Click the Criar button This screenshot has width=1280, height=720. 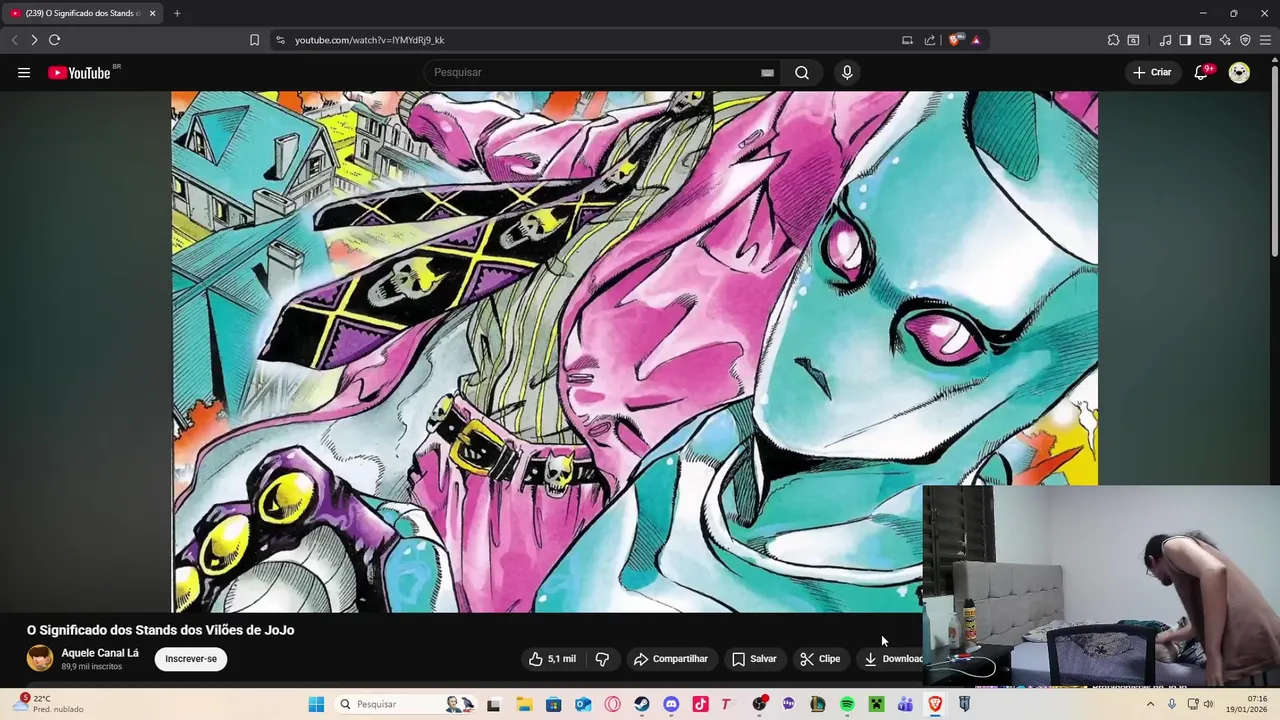pos(1152,72)
